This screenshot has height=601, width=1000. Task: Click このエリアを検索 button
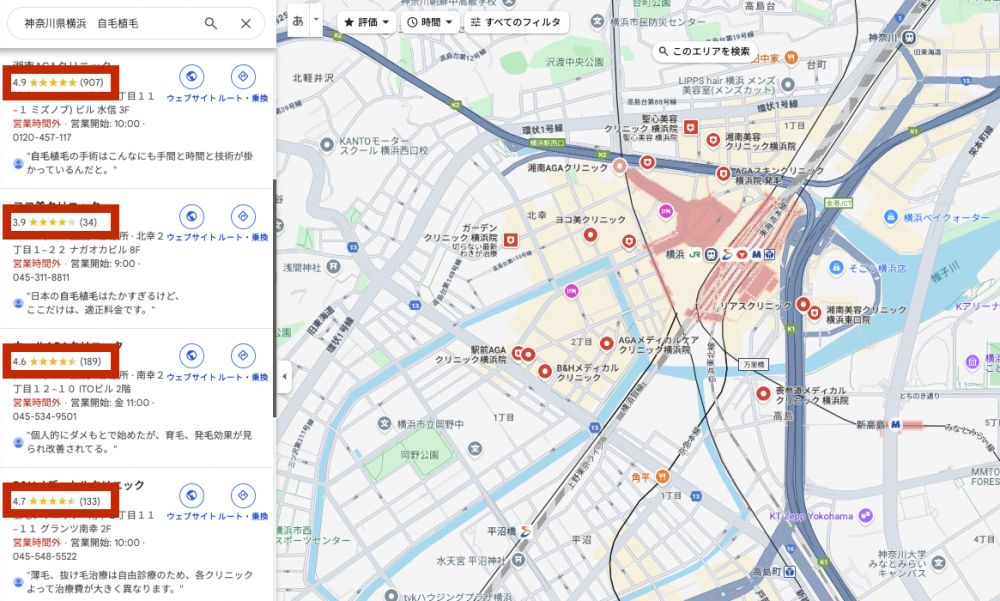pos(703,51)
